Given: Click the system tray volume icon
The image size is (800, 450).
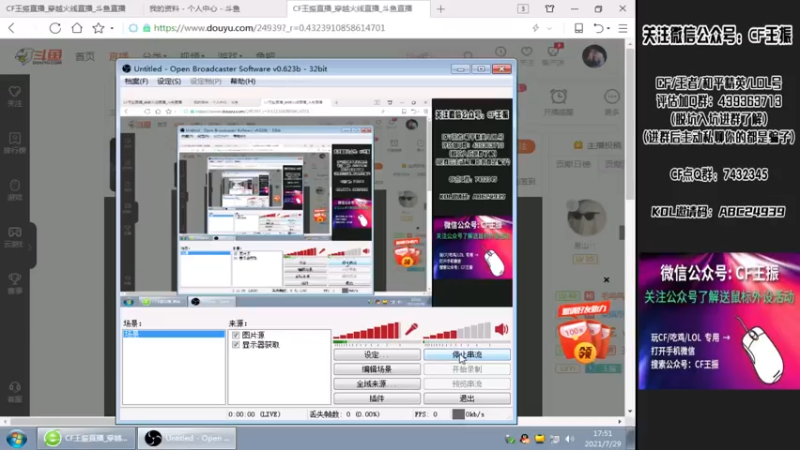Looking at the screenshot, I should [570, 439].
